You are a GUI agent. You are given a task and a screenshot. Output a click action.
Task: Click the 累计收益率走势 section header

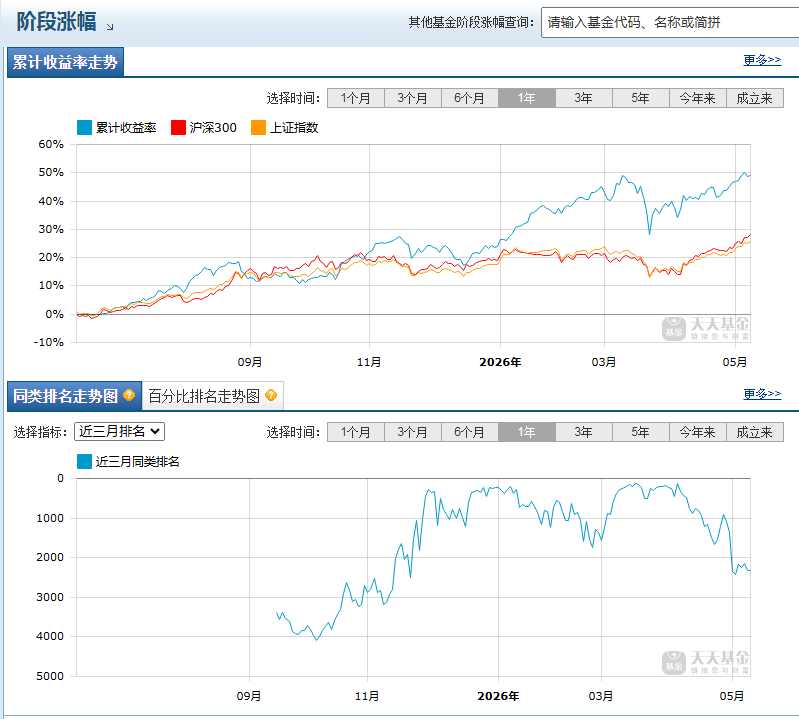click(x=65, y=62)
